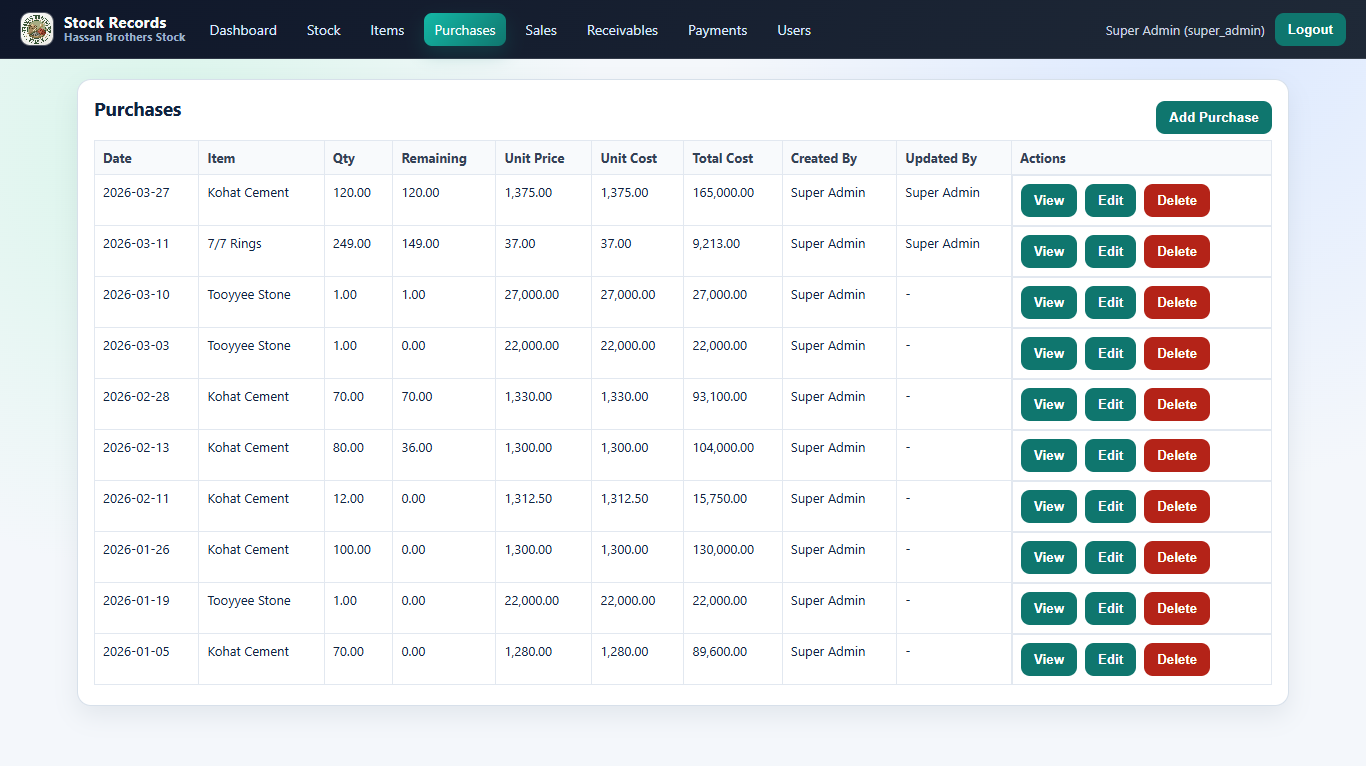Go to the Stock menu
Viewport: 1366px width, 766px height.
tap(324, 30)
